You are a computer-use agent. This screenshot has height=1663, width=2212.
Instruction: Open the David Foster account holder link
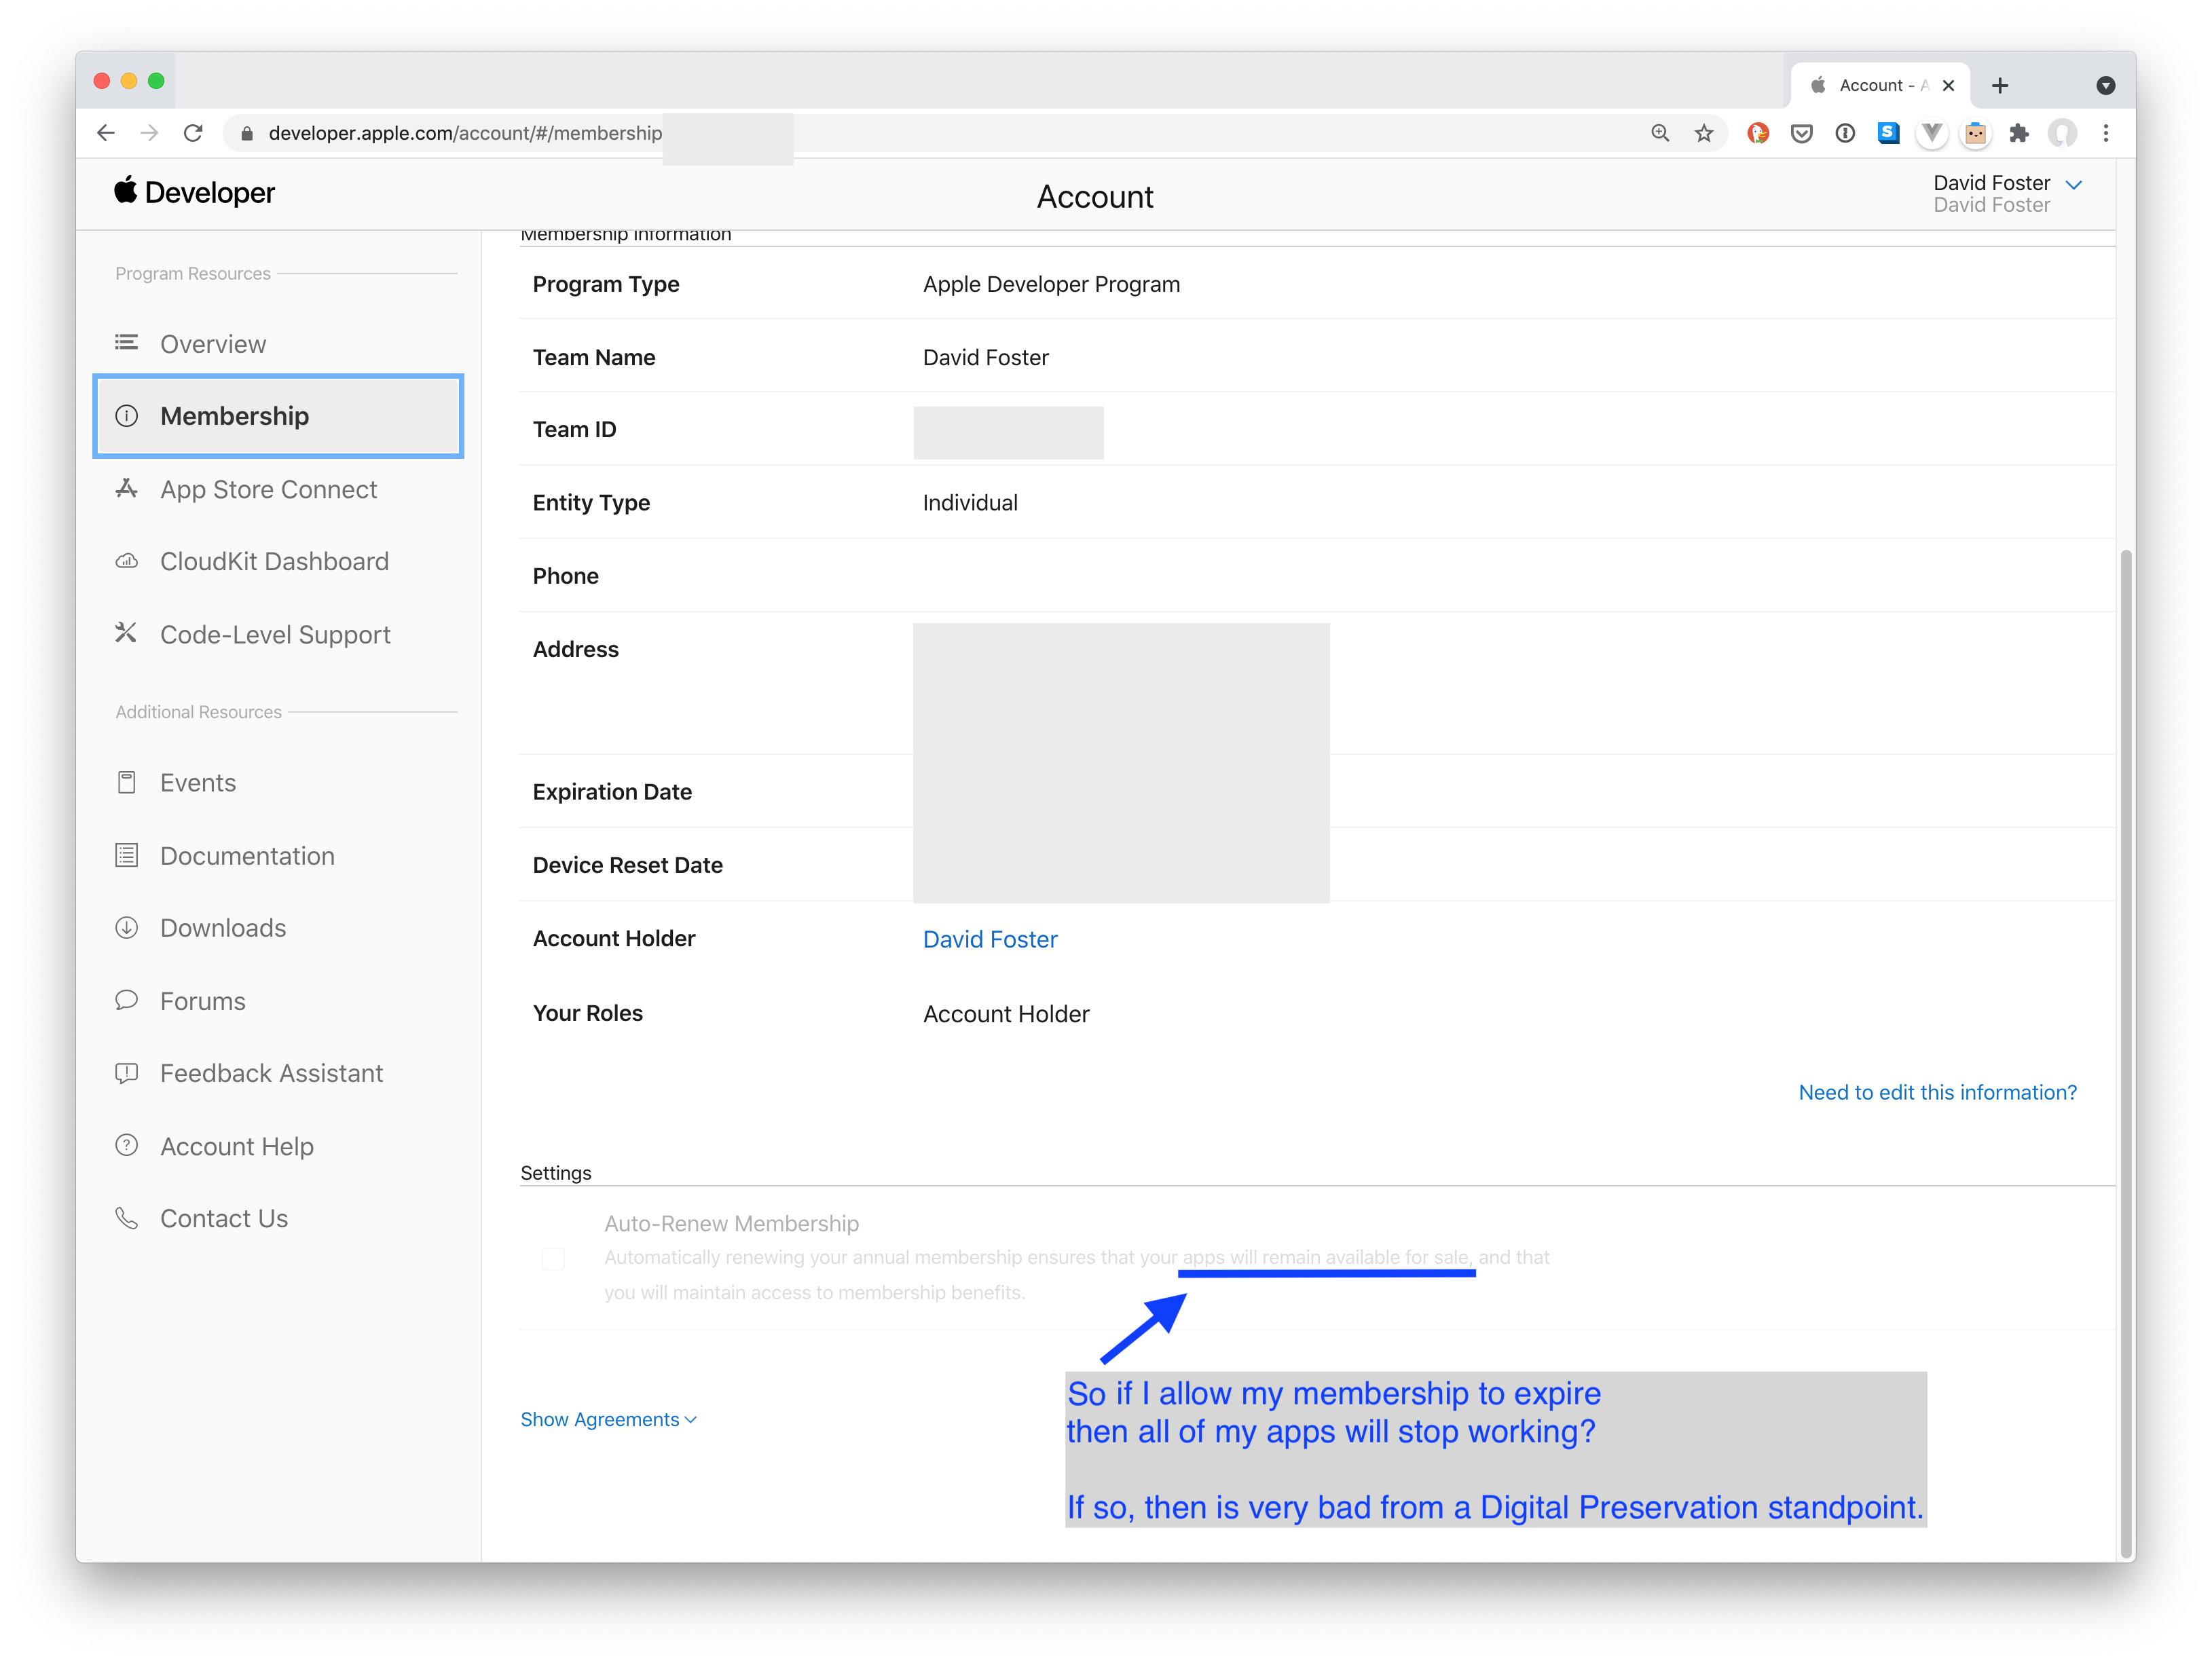989,939
